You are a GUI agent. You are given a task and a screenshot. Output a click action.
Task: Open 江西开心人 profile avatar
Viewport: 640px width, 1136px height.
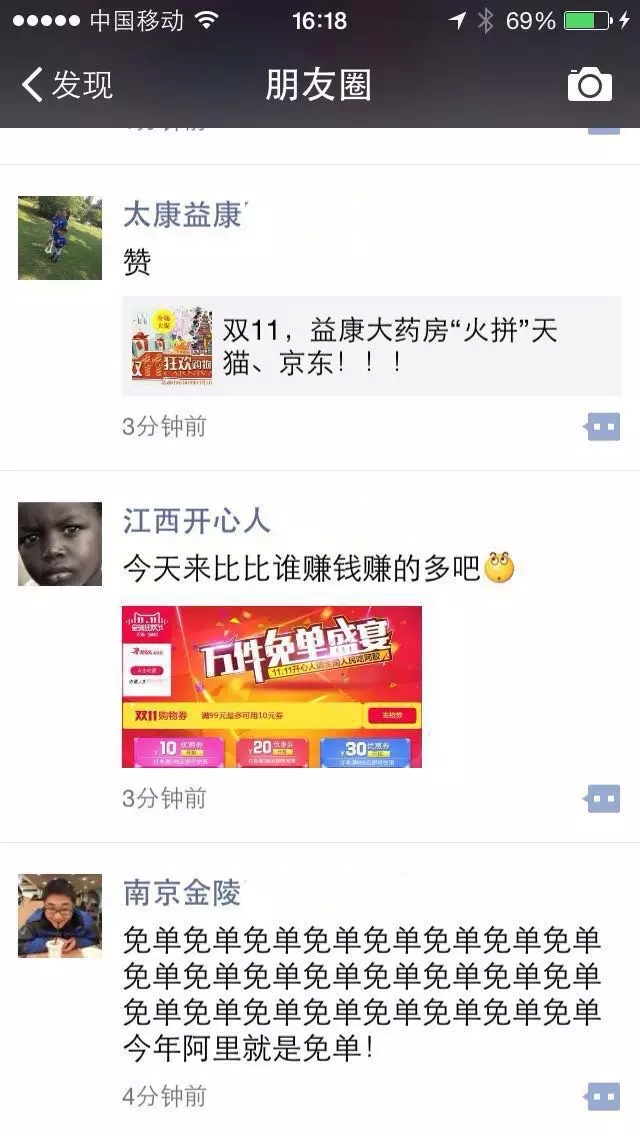[60, 543]
